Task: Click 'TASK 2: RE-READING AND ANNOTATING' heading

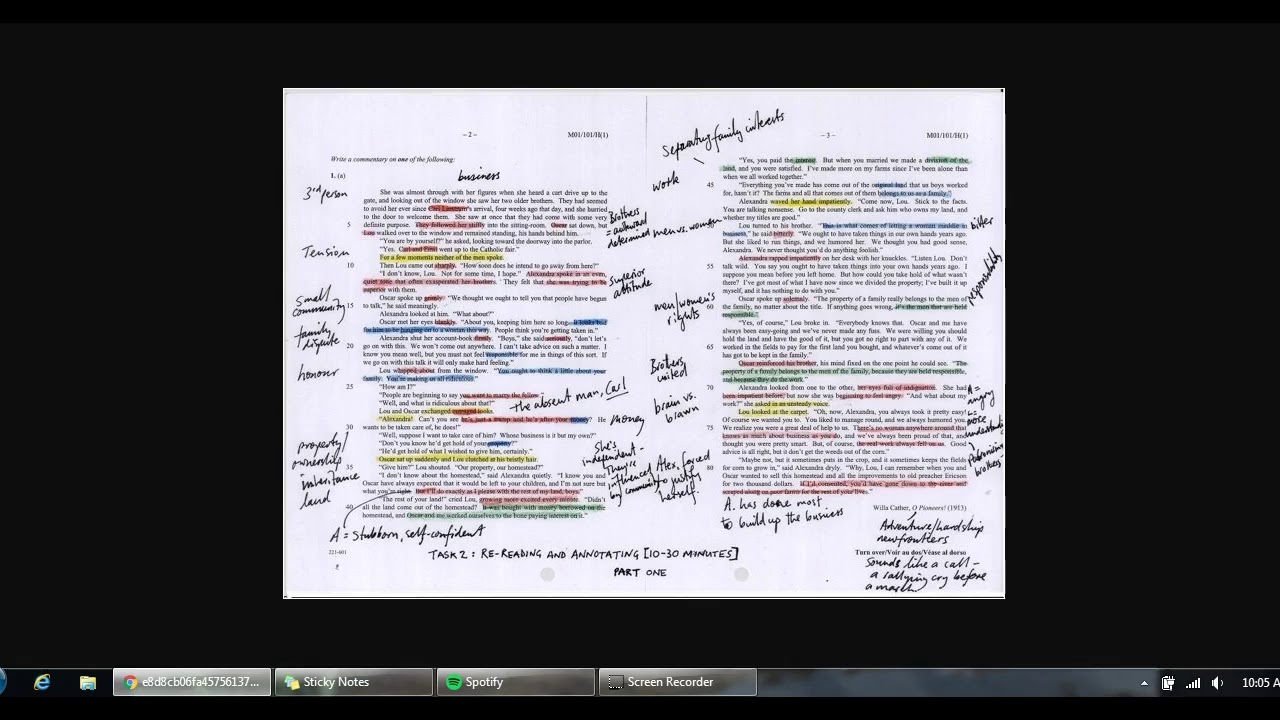Action: 583,554
